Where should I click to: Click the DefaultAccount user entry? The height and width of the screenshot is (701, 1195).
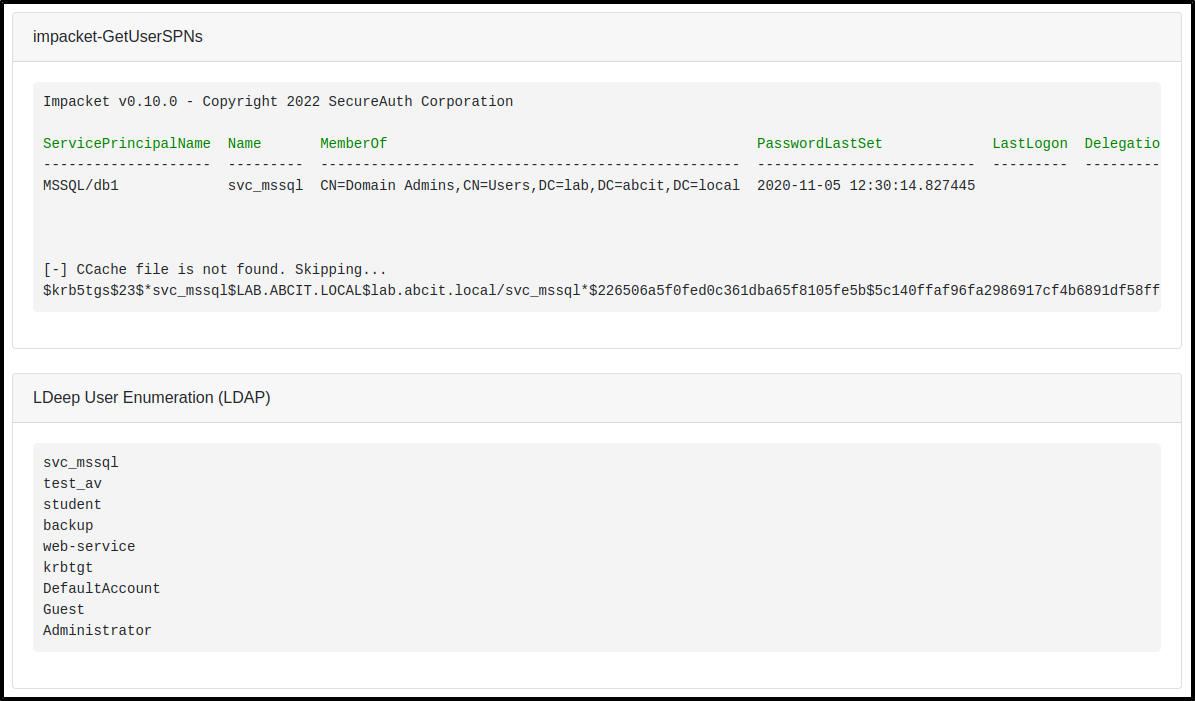[x=101, y=588]
